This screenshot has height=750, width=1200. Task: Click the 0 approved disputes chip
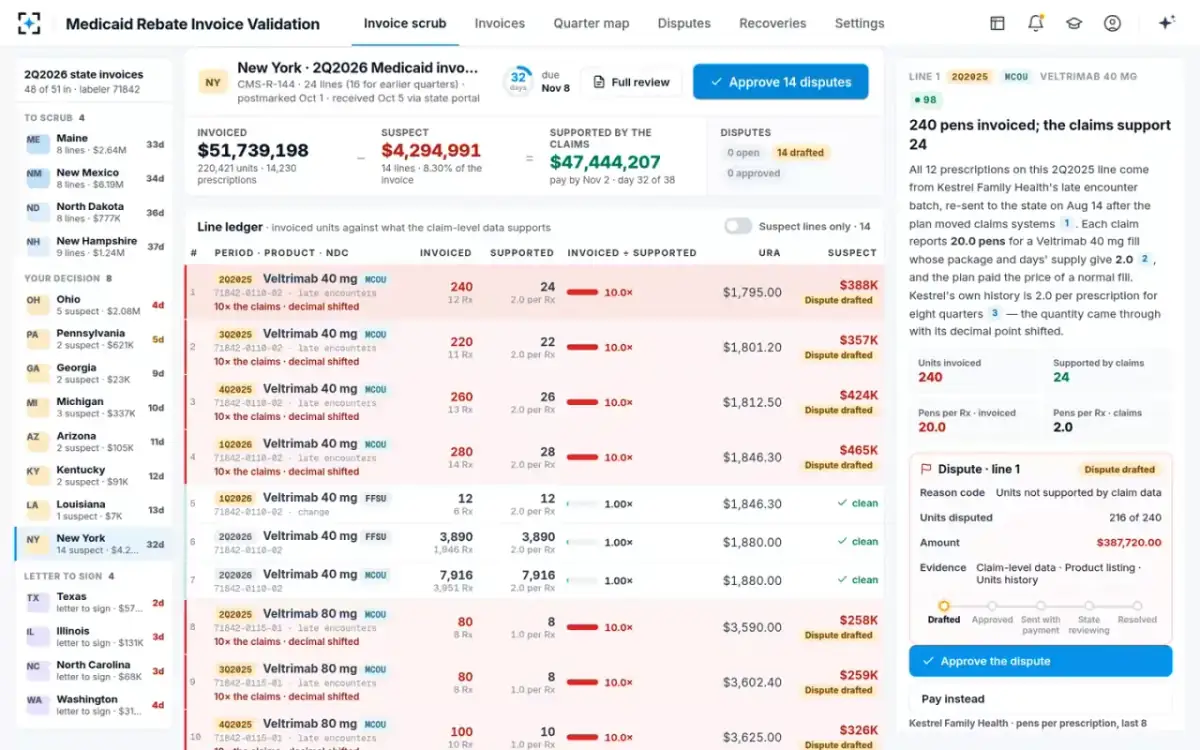754,173
